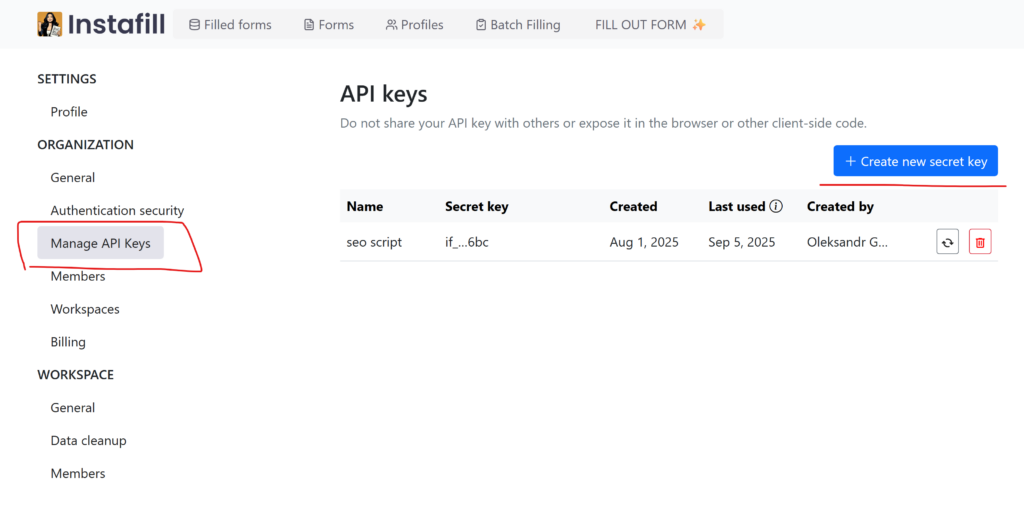The image size is (1024, 518).
Task: Open the Filled forms tab
Action: point(230,25)
